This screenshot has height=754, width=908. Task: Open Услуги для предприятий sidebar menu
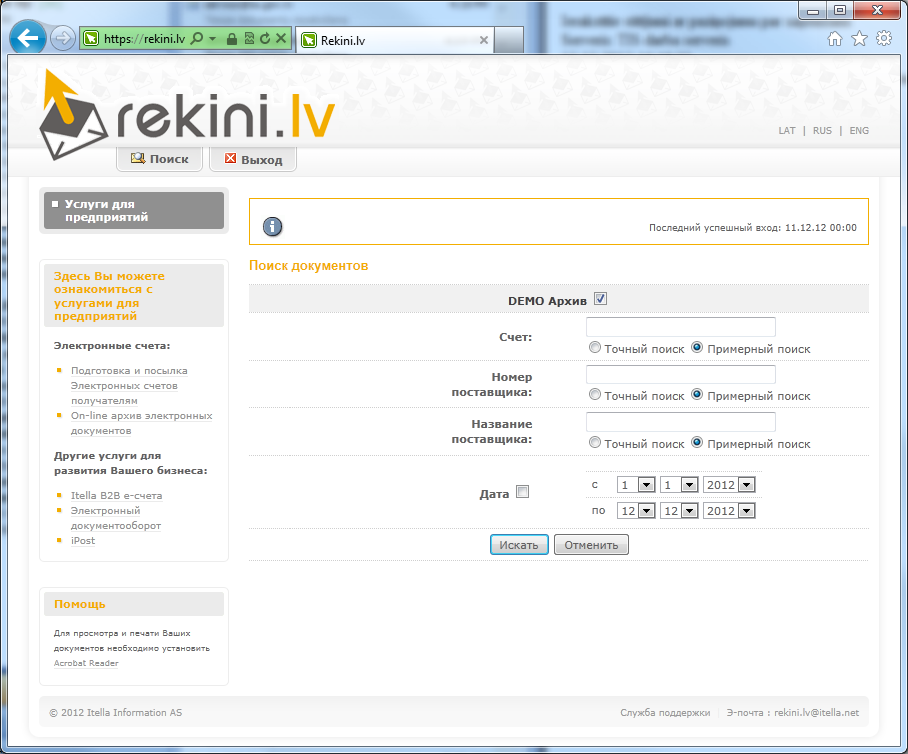(x=134, y=210)
